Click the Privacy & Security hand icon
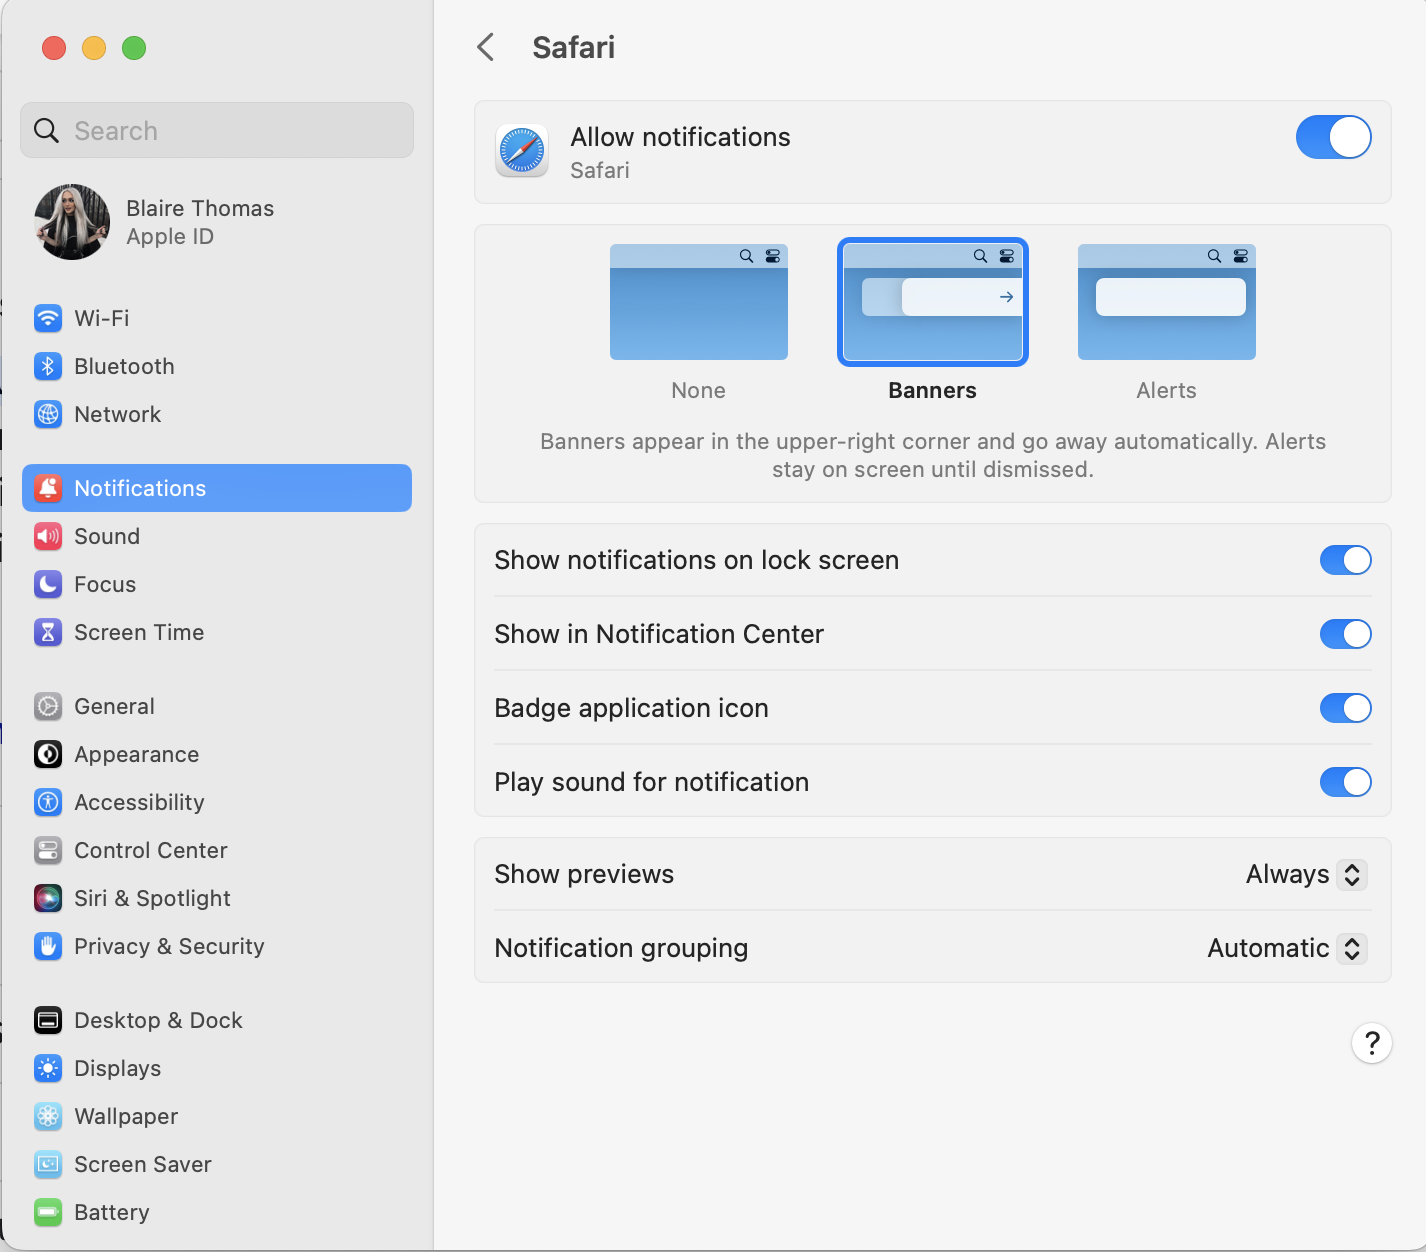1426x1252 pixels. (48, 946)
